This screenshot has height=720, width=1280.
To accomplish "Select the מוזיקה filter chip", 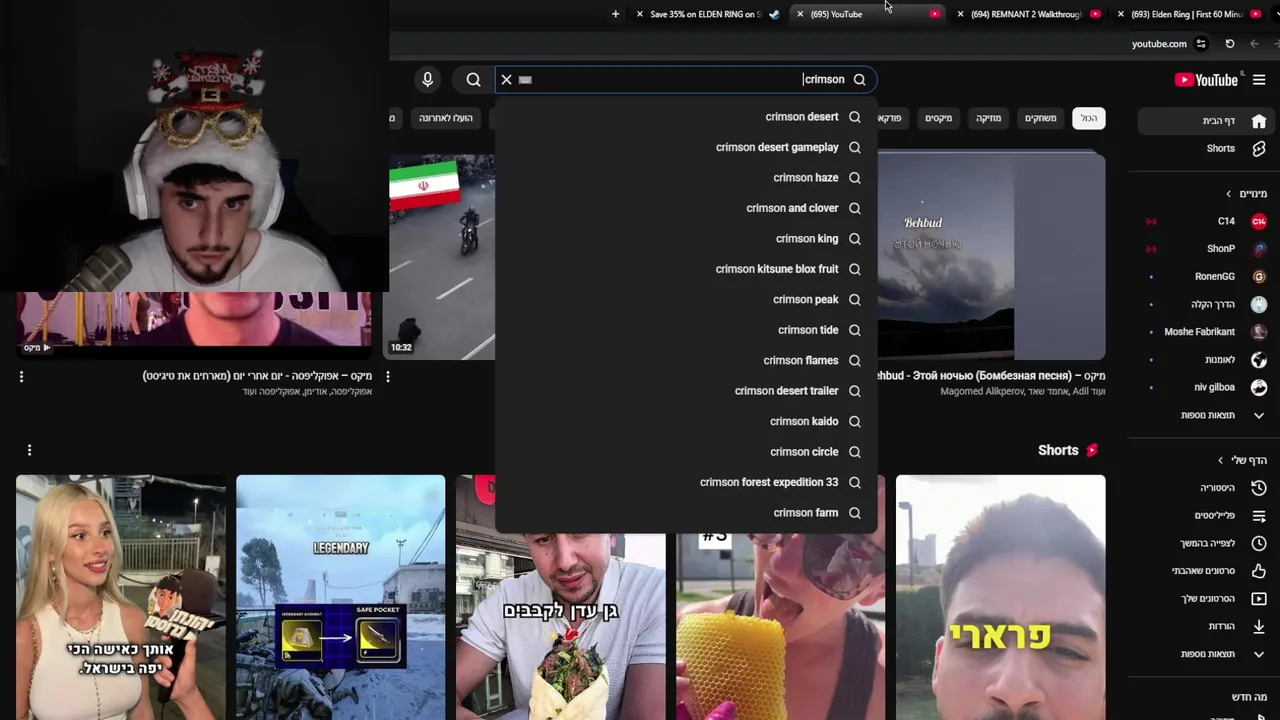I will [x=988, y=118].
